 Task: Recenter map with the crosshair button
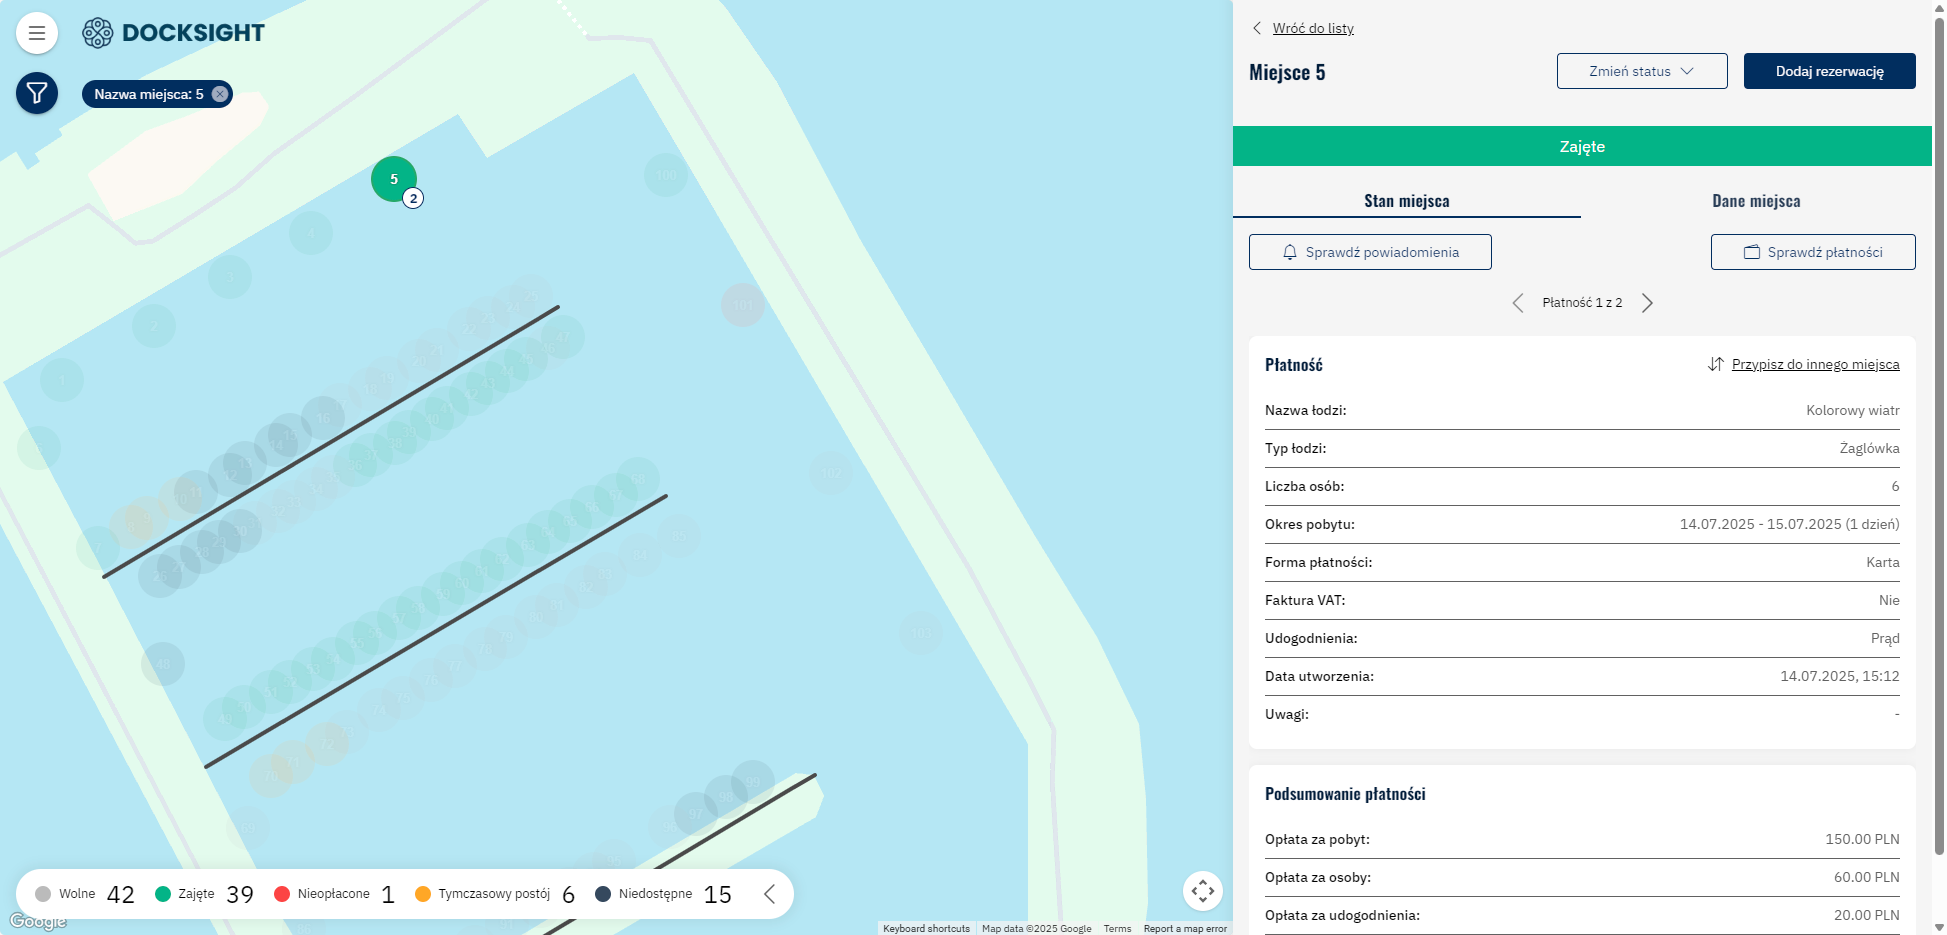point(1203,890)
